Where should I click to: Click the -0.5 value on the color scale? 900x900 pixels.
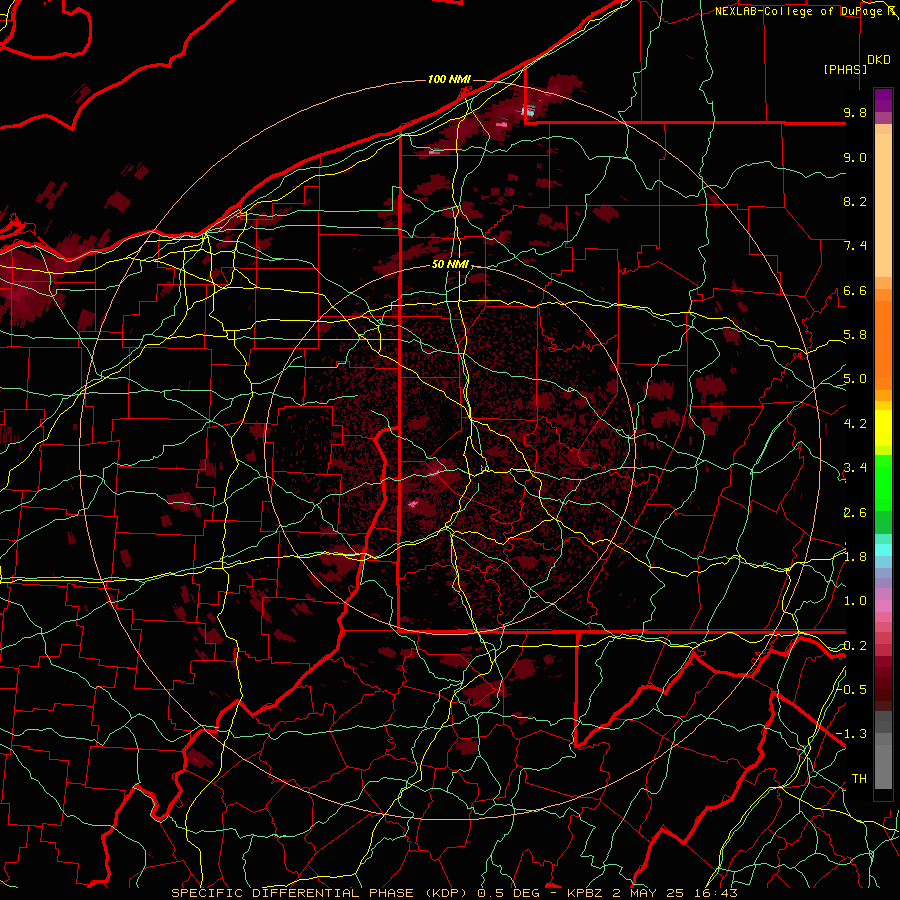click(852, 690)
